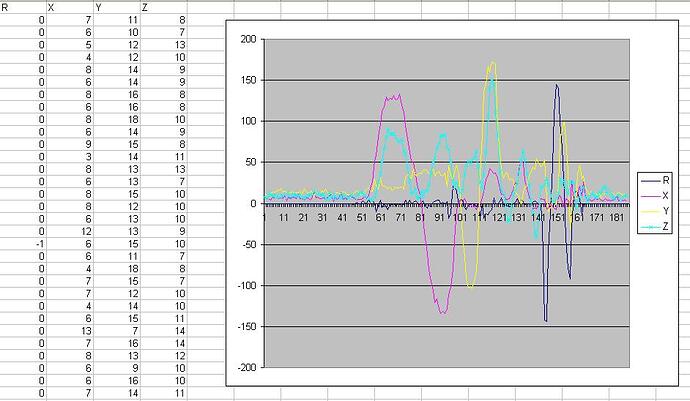Select the yellow Y series line at its highest peak
Image resolution: width=690 pixels, height=401 pixels.
click(x=492, y=63)
